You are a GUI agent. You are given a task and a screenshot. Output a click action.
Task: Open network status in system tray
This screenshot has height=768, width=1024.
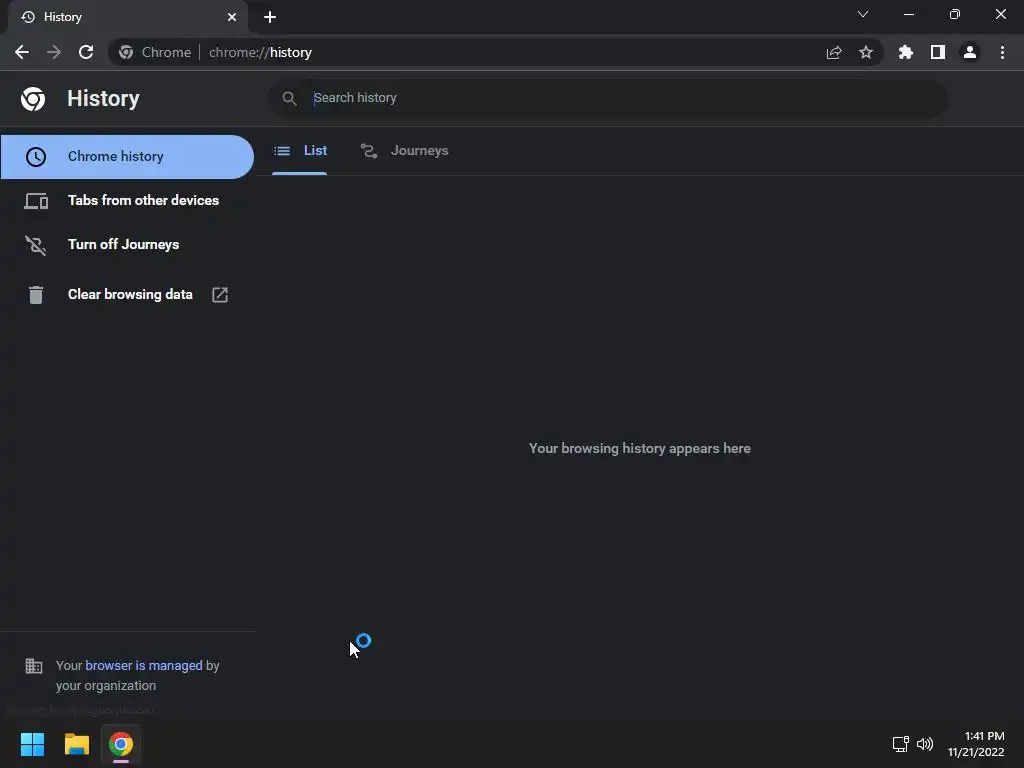tap(901, 744)
